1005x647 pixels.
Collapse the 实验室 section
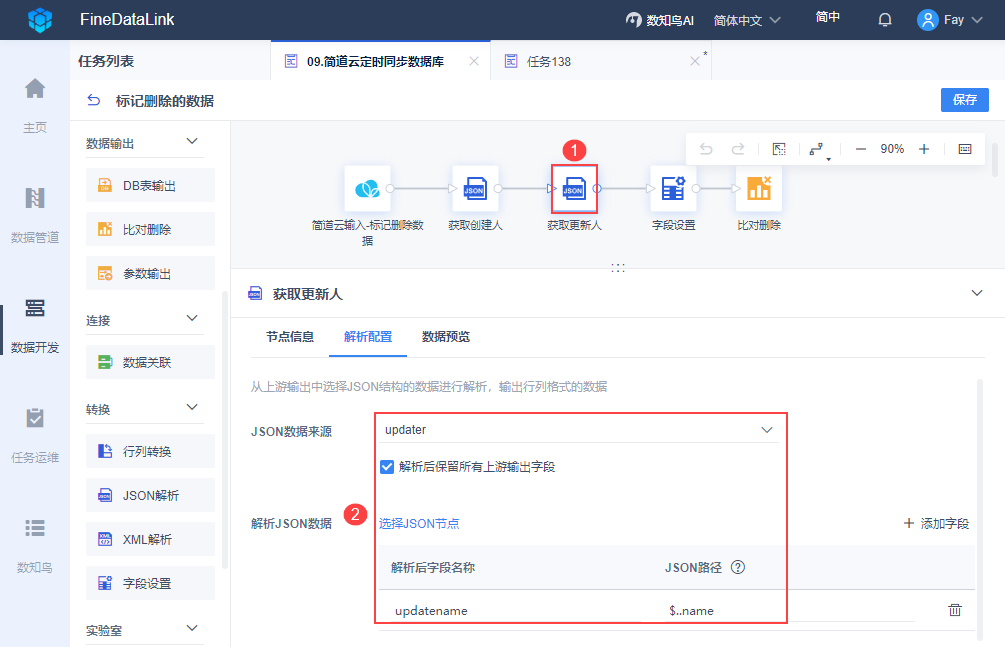click(192, 628)
